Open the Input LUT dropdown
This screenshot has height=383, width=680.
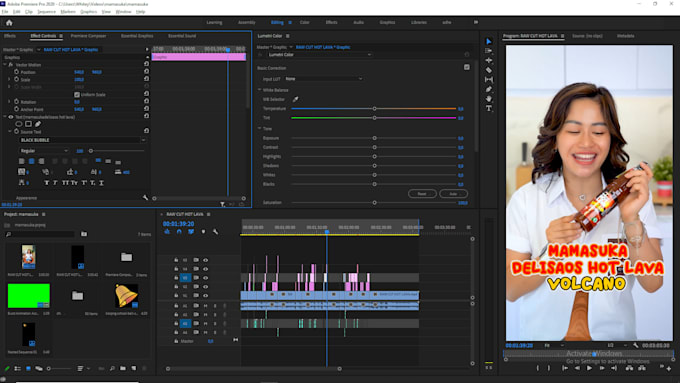[x=324, y=79]
